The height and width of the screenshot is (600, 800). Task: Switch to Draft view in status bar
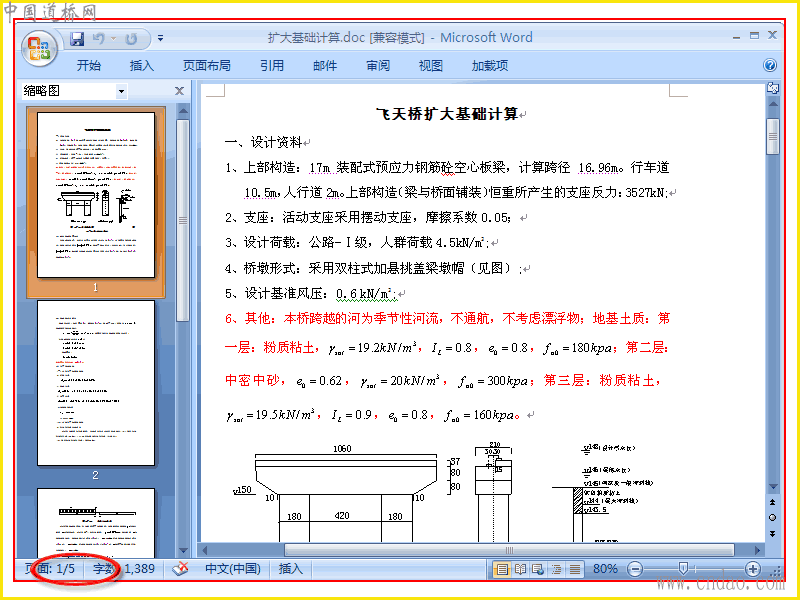tap(575, 569)
